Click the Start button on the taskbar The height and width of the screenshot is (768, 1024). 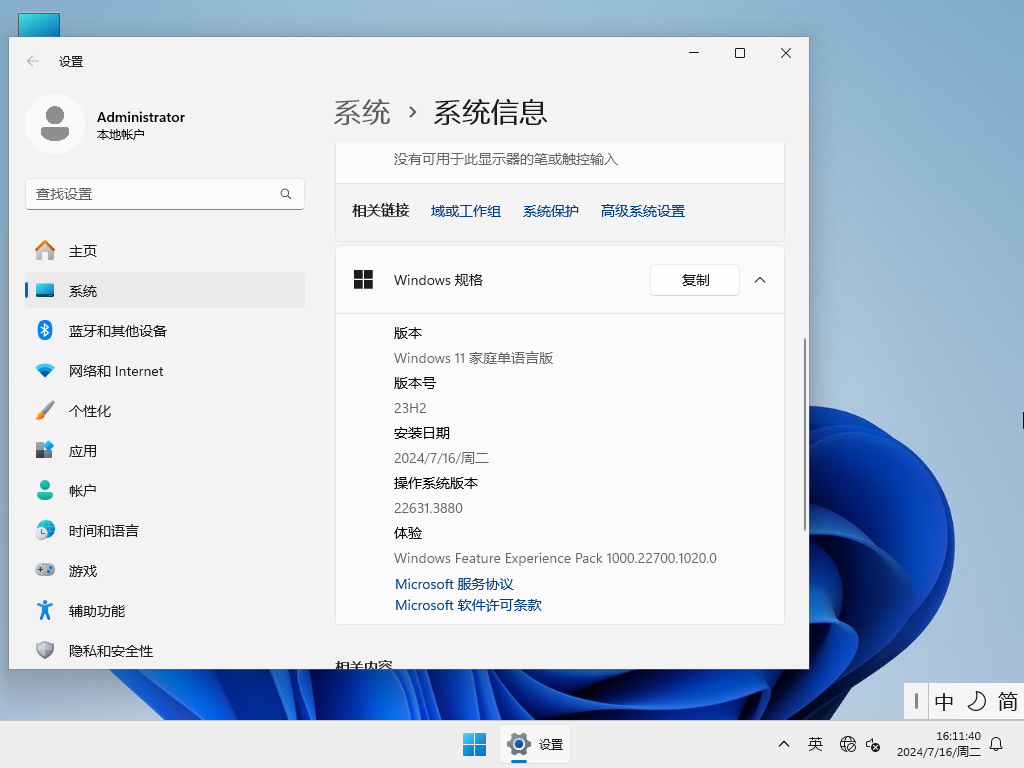[x=474, y=744]
